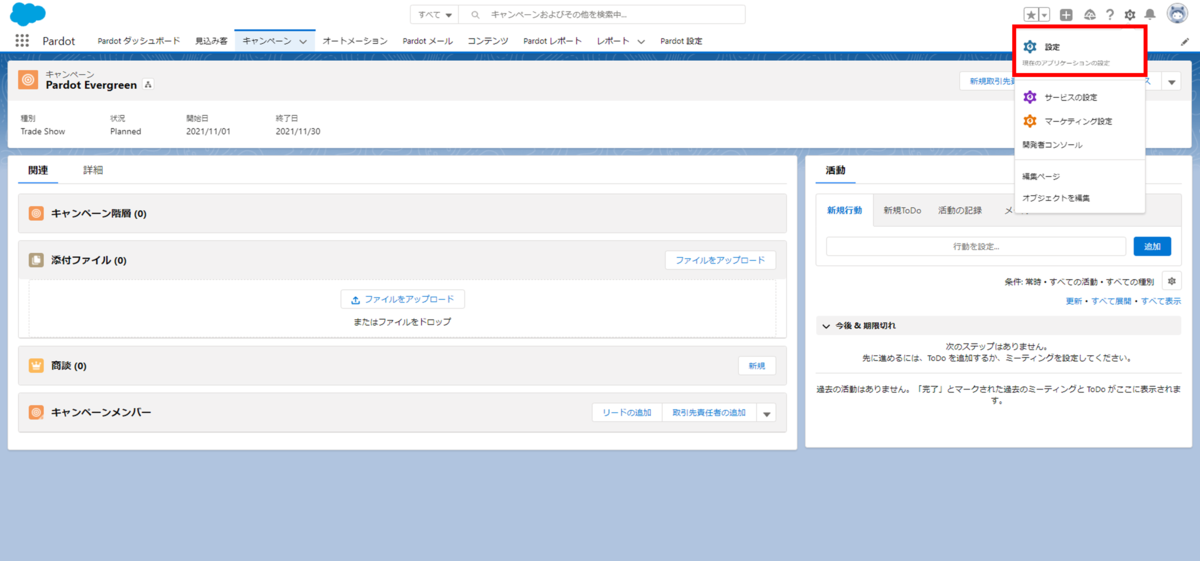Open global actions plus icon

point(1066,15)
